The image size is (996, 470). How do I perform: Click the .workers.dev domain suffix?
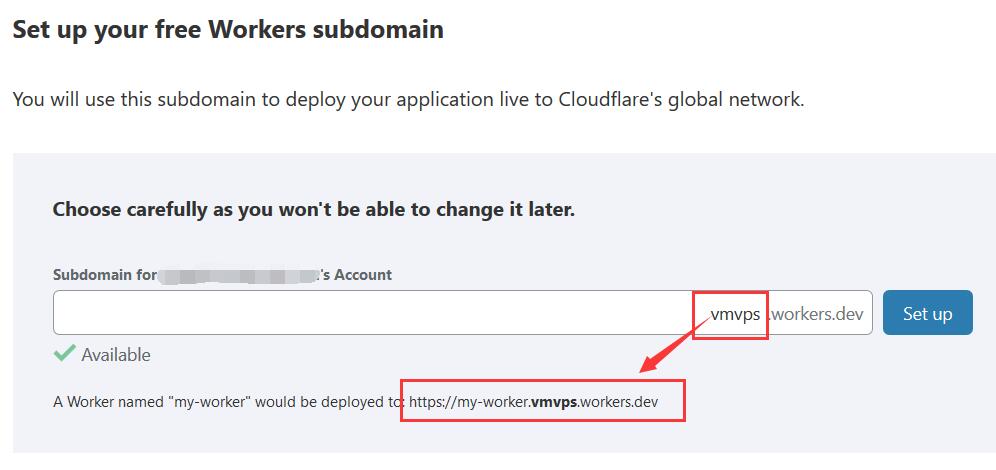[818, 313]
